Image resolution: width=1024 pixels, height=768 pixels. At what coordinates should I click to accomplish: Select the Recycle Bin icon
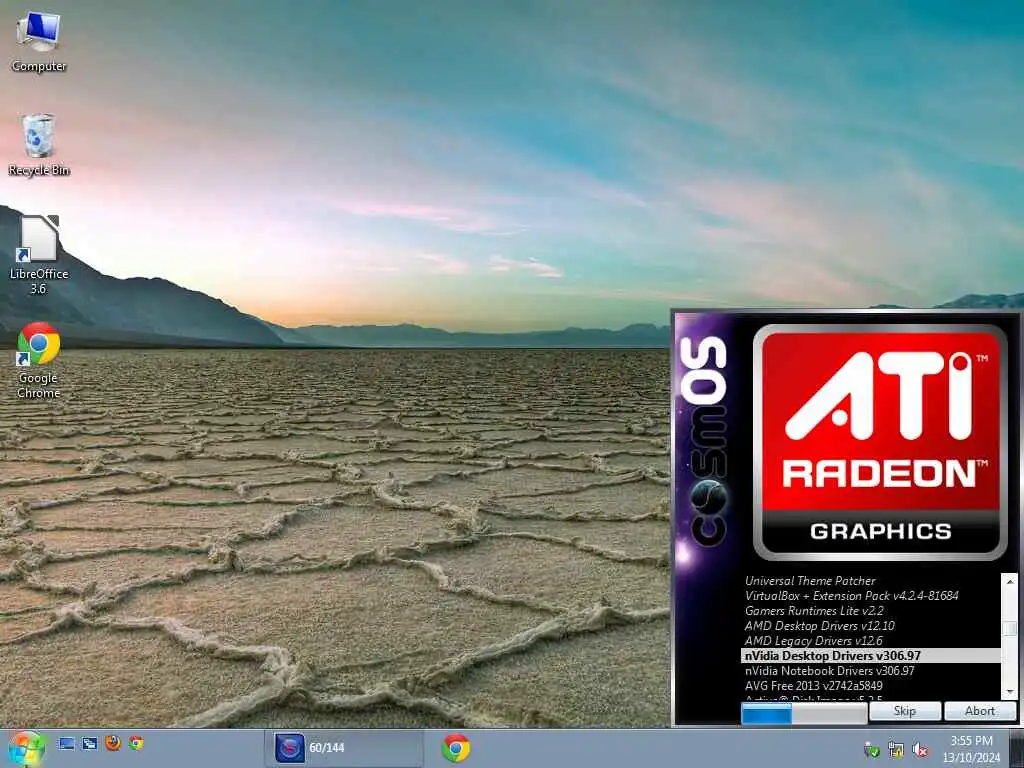(x=39, y=144)
